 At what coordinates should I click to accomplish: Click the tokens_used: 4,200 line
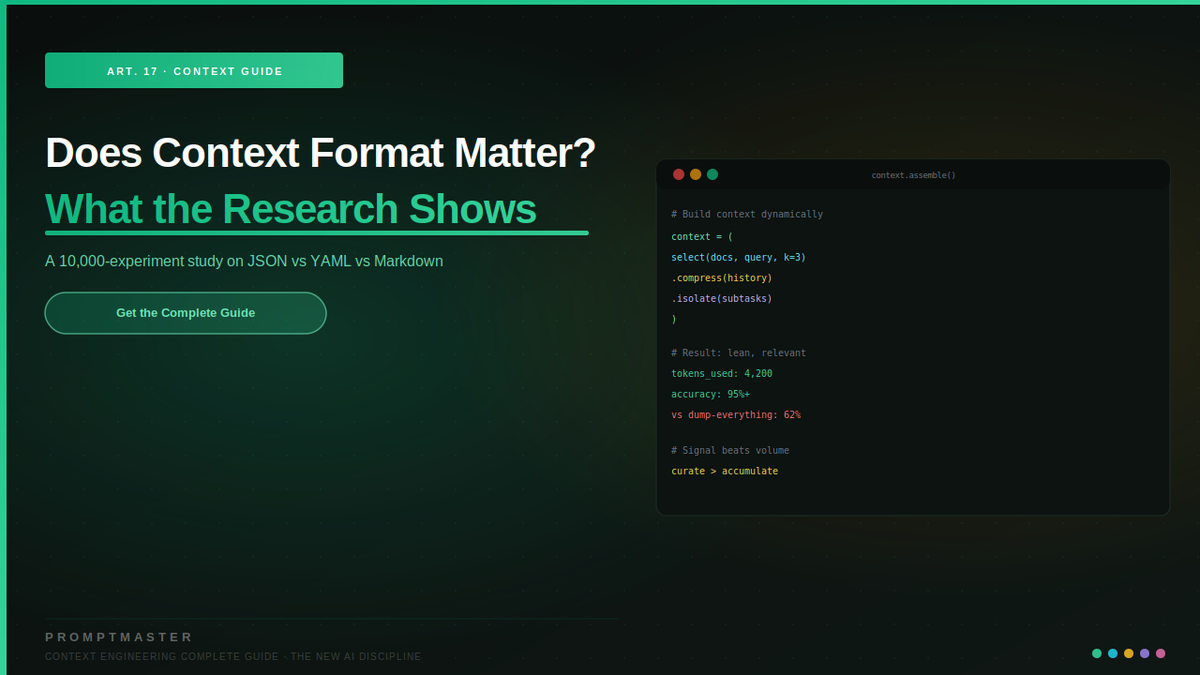tap(722, 373)
